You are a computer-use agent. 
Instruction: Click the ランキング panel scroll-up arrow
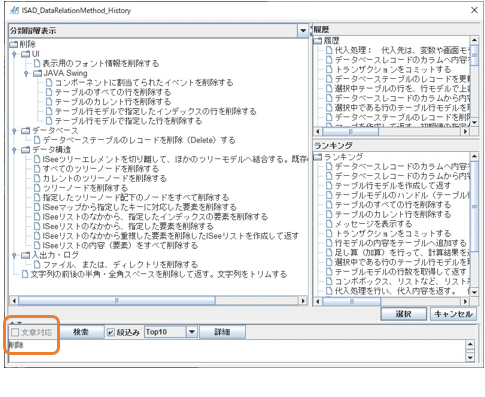[474, 156]
